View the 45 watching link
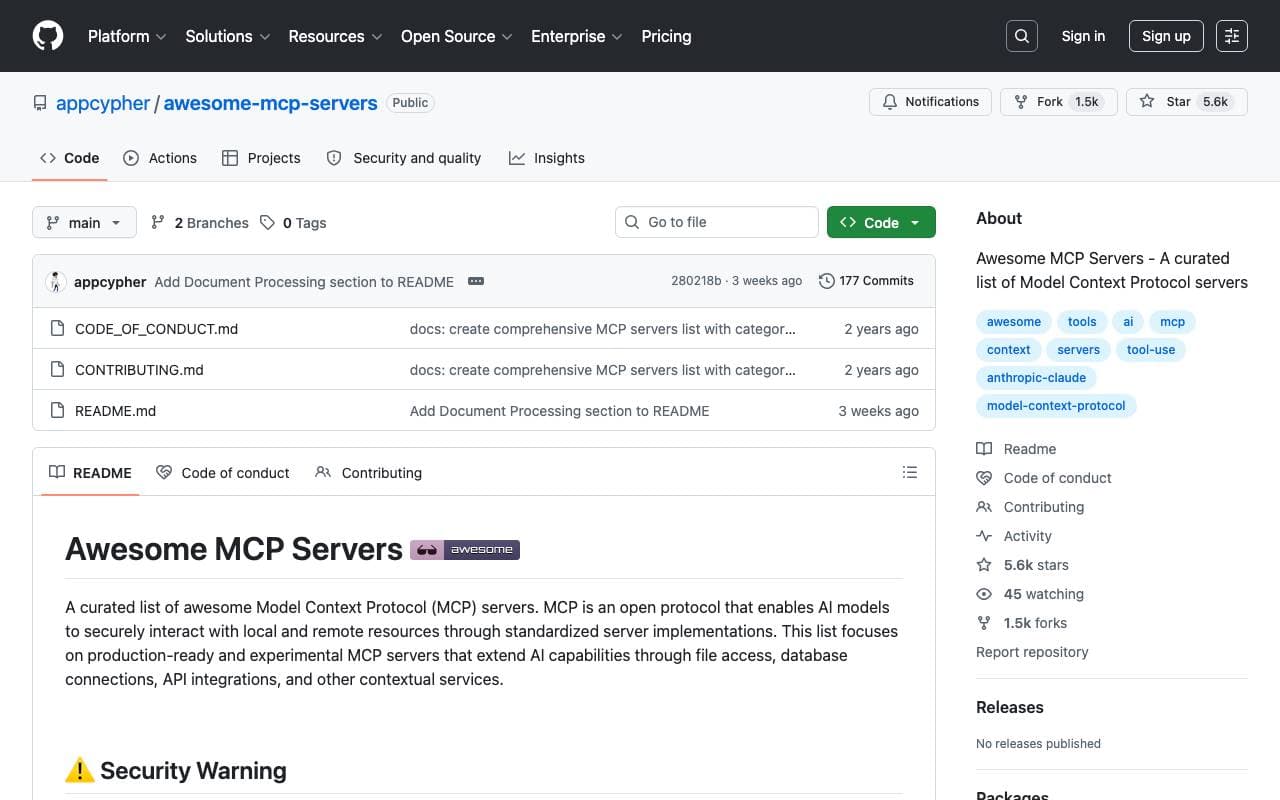The width and height of the screenshot is (1280, 800). point(1030,594)
